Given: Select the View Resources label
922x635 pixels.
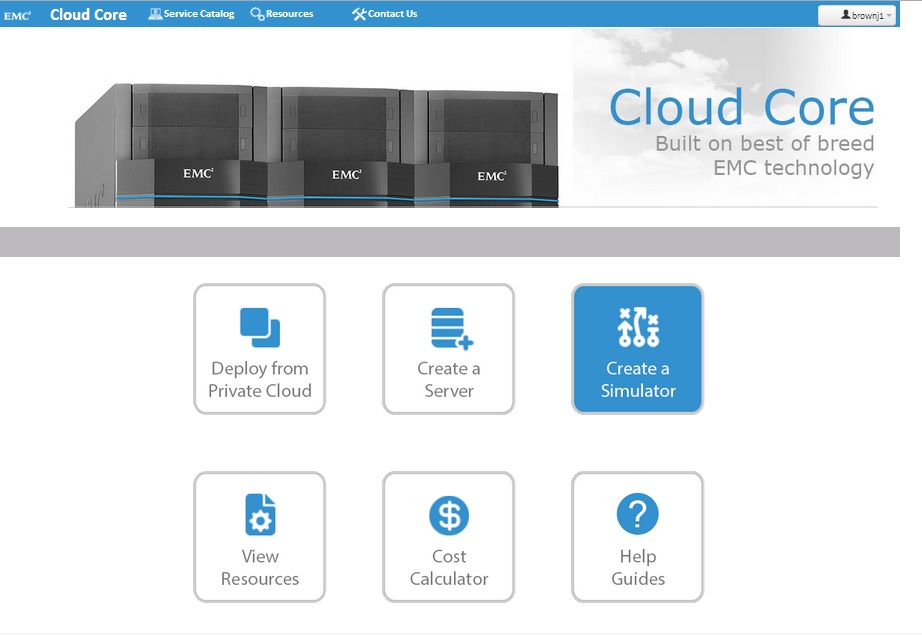Looking at the screenshot, I should (x=260, y=567).
